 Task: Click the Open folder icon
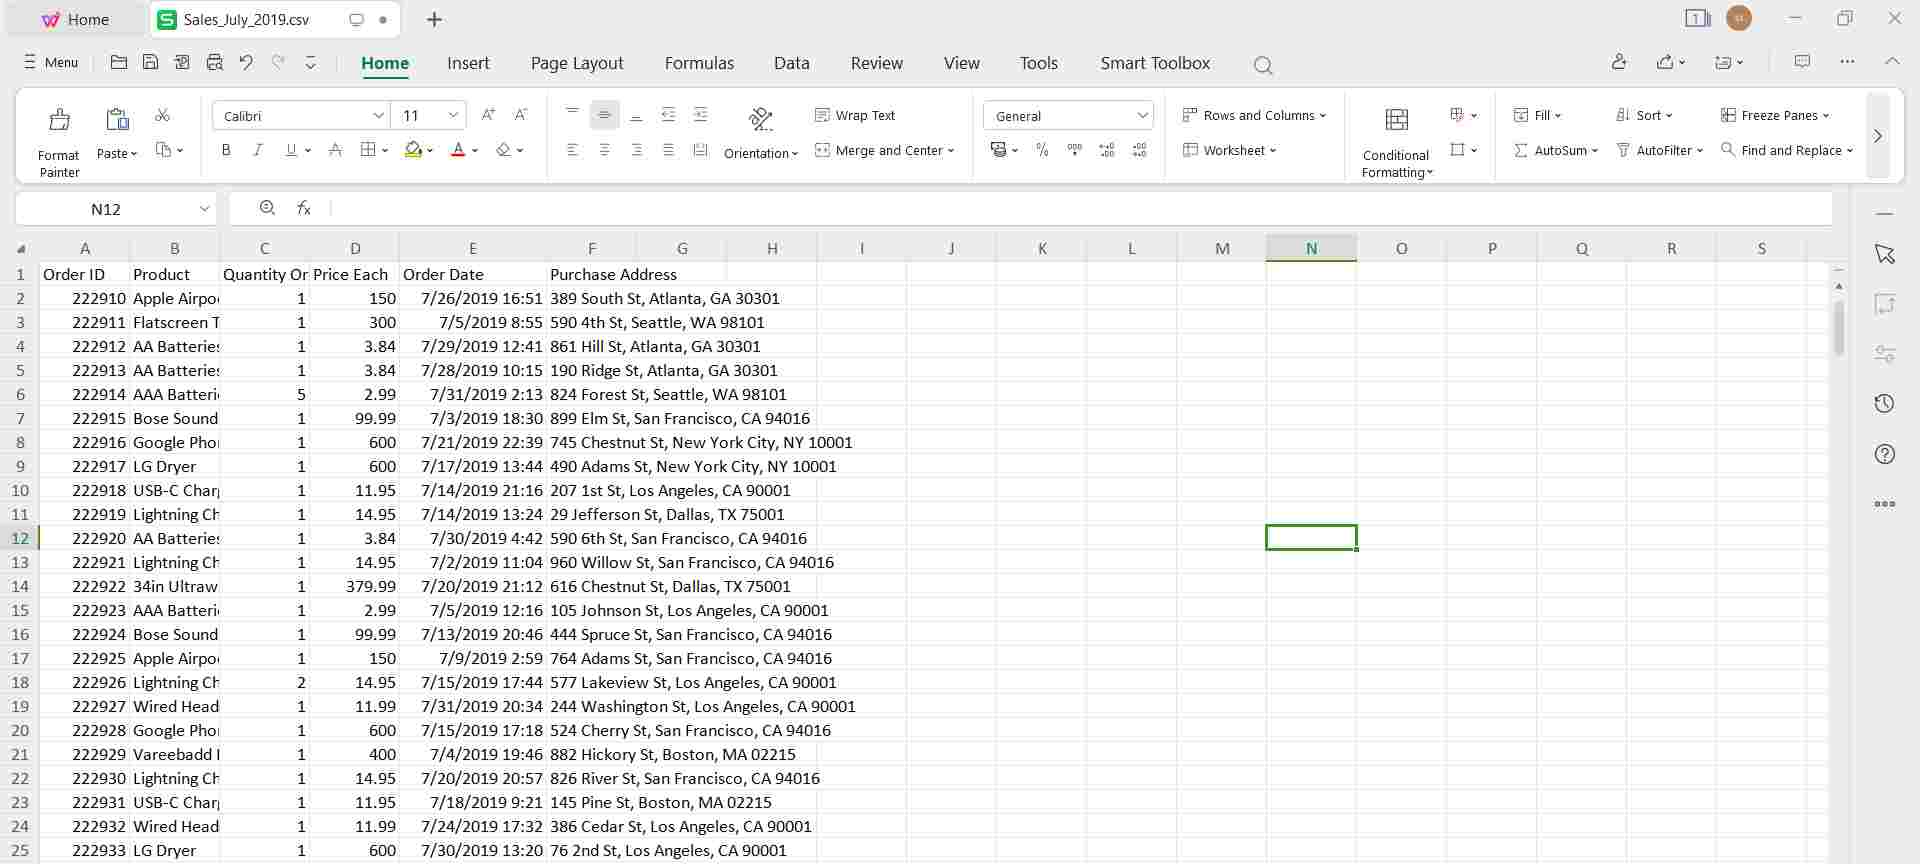pos(118,62)
